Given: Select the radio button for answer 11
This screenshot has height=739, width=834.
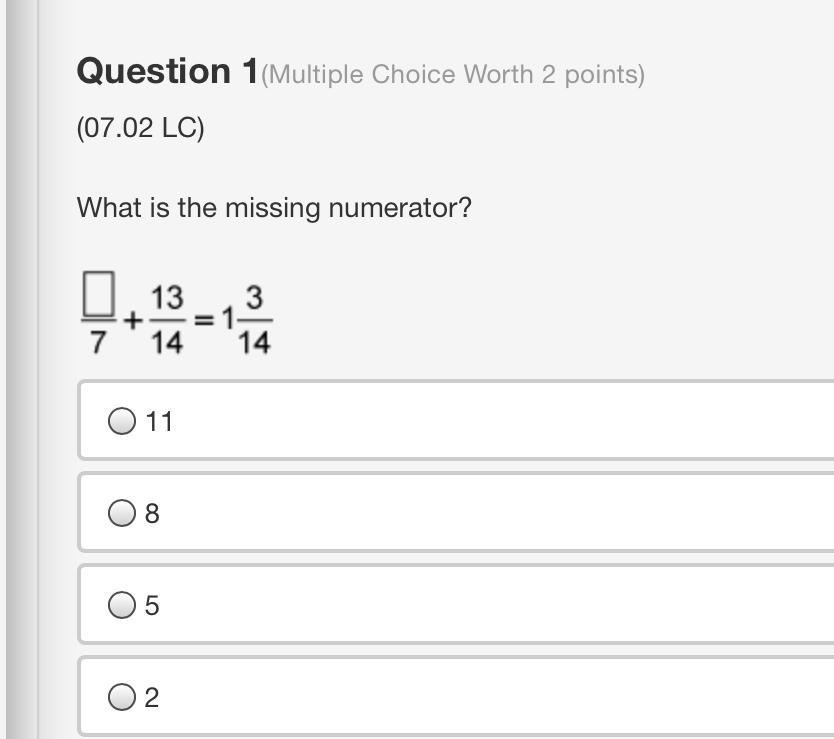Looking at the screenshot, I should [x=122, y=421].
